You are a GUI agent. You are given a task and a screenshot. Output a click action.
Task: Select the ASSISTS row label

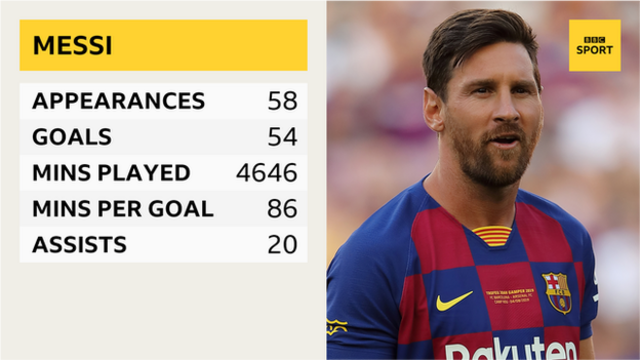click(x=79, y=244)
